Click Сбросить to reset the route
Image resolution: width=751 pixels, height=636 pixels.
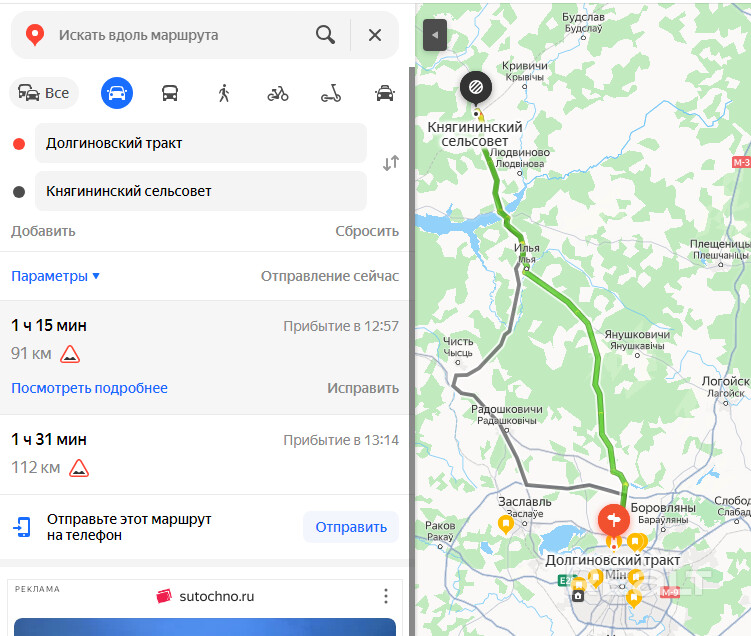(x=367, y=231)
